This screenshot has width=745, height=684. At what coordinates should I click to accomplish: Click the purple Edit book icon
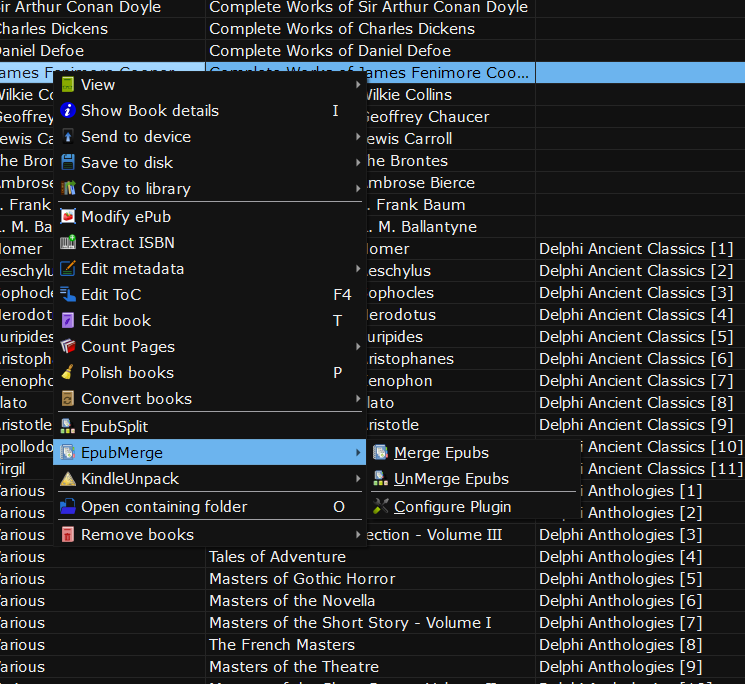(x=68, y=321)
